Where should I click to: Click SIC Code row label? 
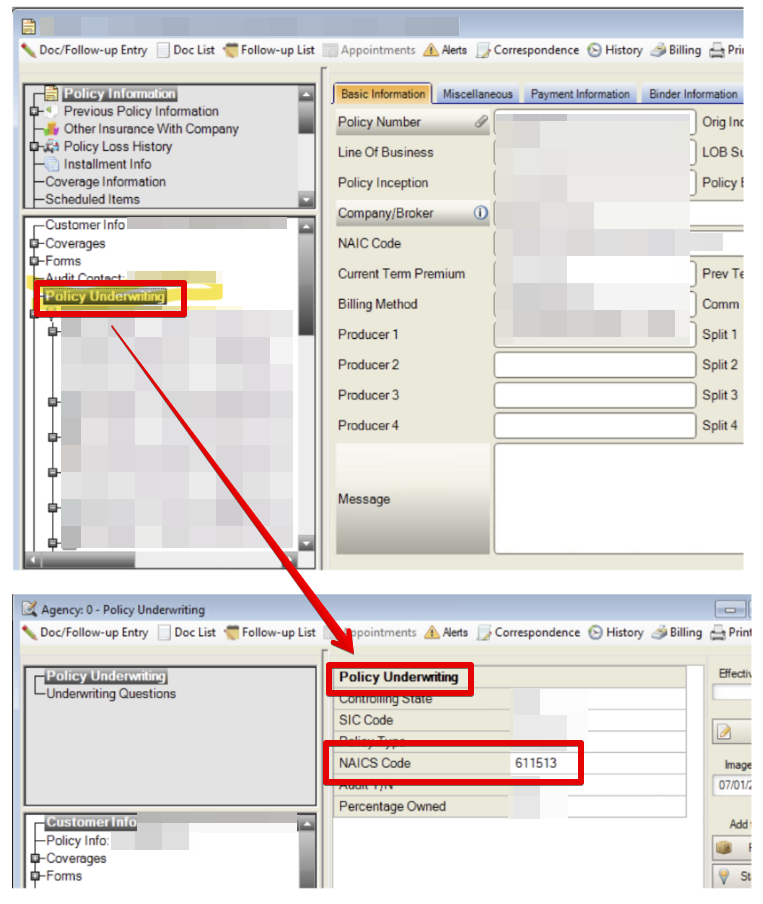[x=366, y=720]
